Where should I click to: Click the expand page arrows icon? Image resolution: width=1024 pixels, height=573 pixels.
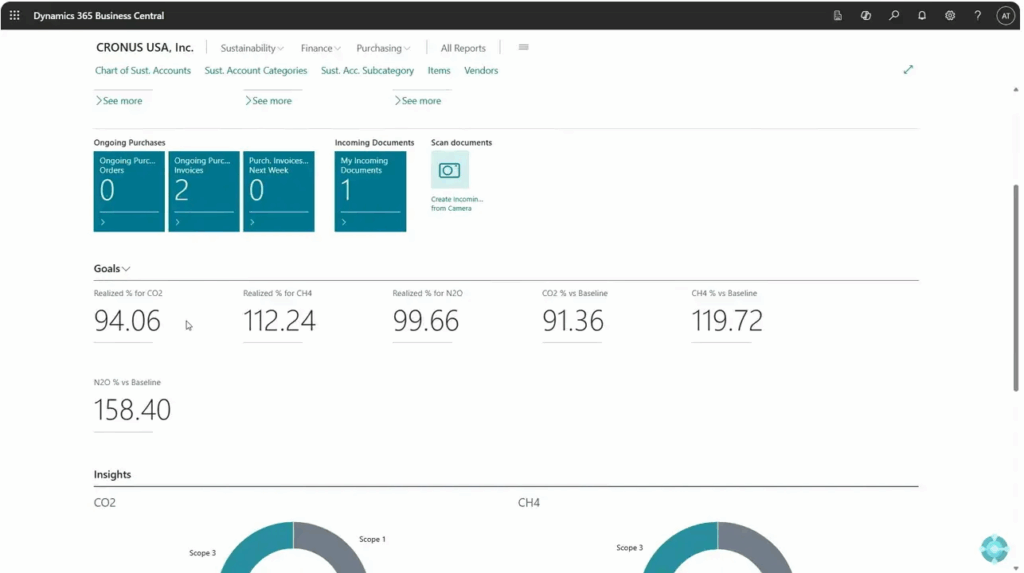point(908,69)
